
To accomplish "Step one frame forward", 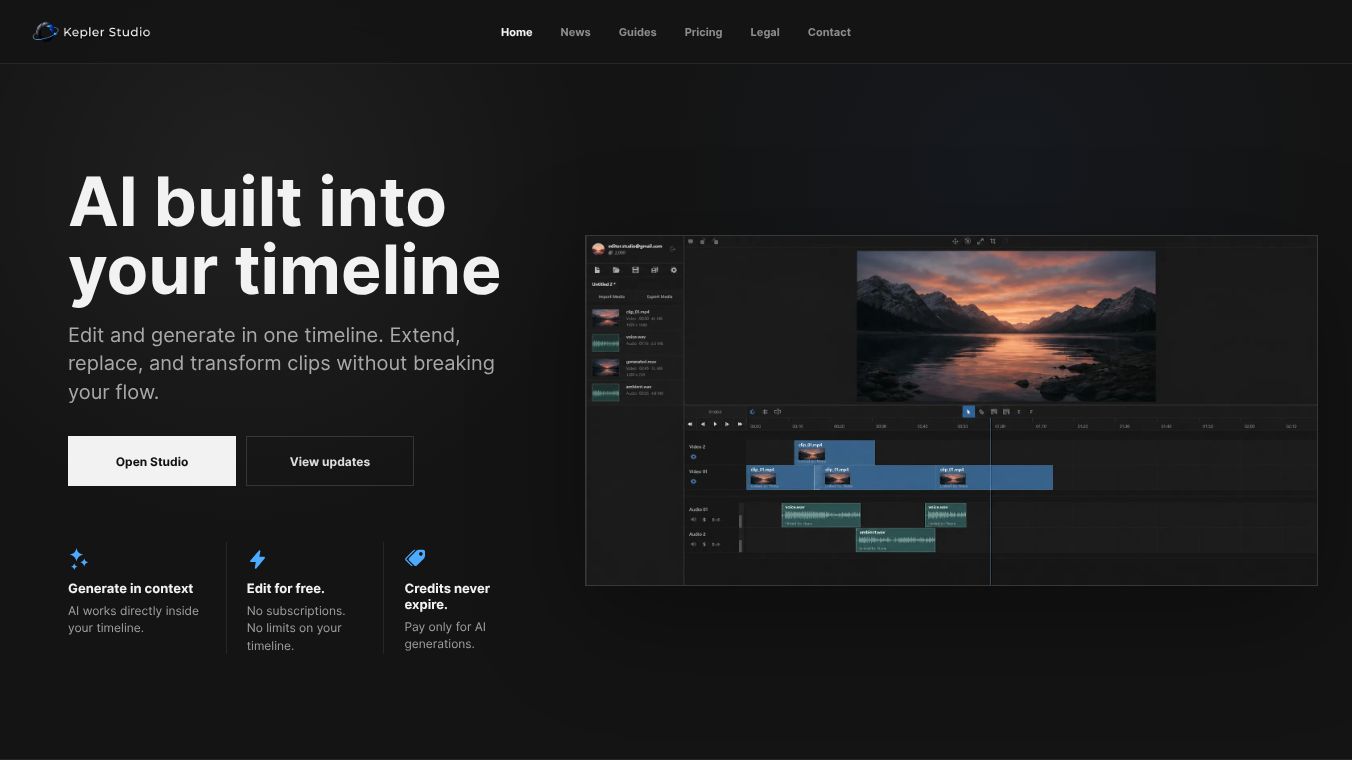I will [727, 424].
